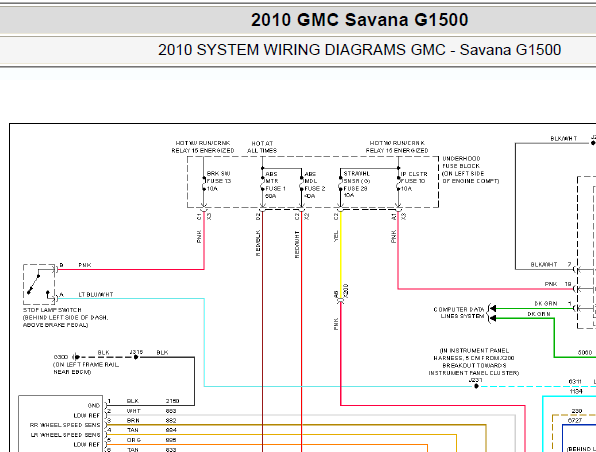596x452 pixels.
Task: Select the "J231" splice label
Action: click(476, 380)
